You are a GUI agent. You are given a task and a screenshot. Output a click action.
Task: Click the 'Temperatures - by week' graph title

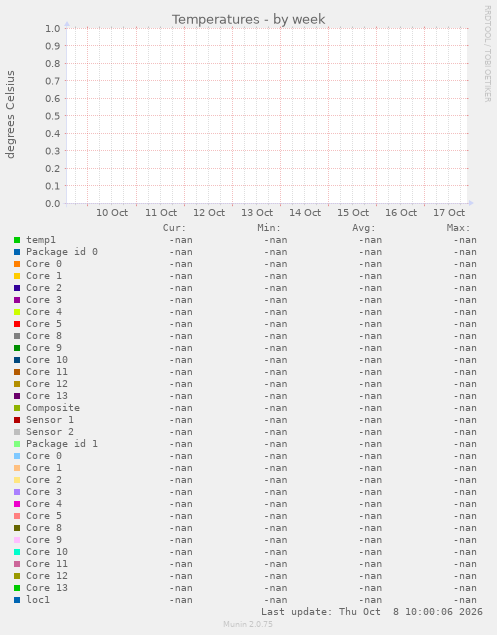[x=248, y=19]
